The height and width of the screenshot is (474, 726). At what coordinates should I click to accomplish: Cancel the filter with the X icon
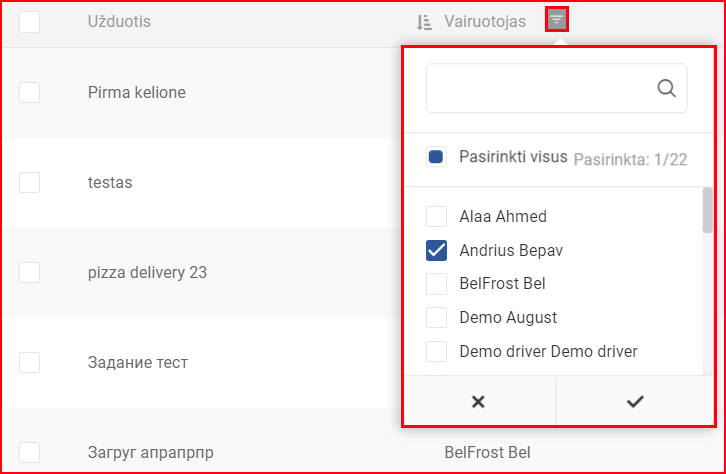(479, 401)
